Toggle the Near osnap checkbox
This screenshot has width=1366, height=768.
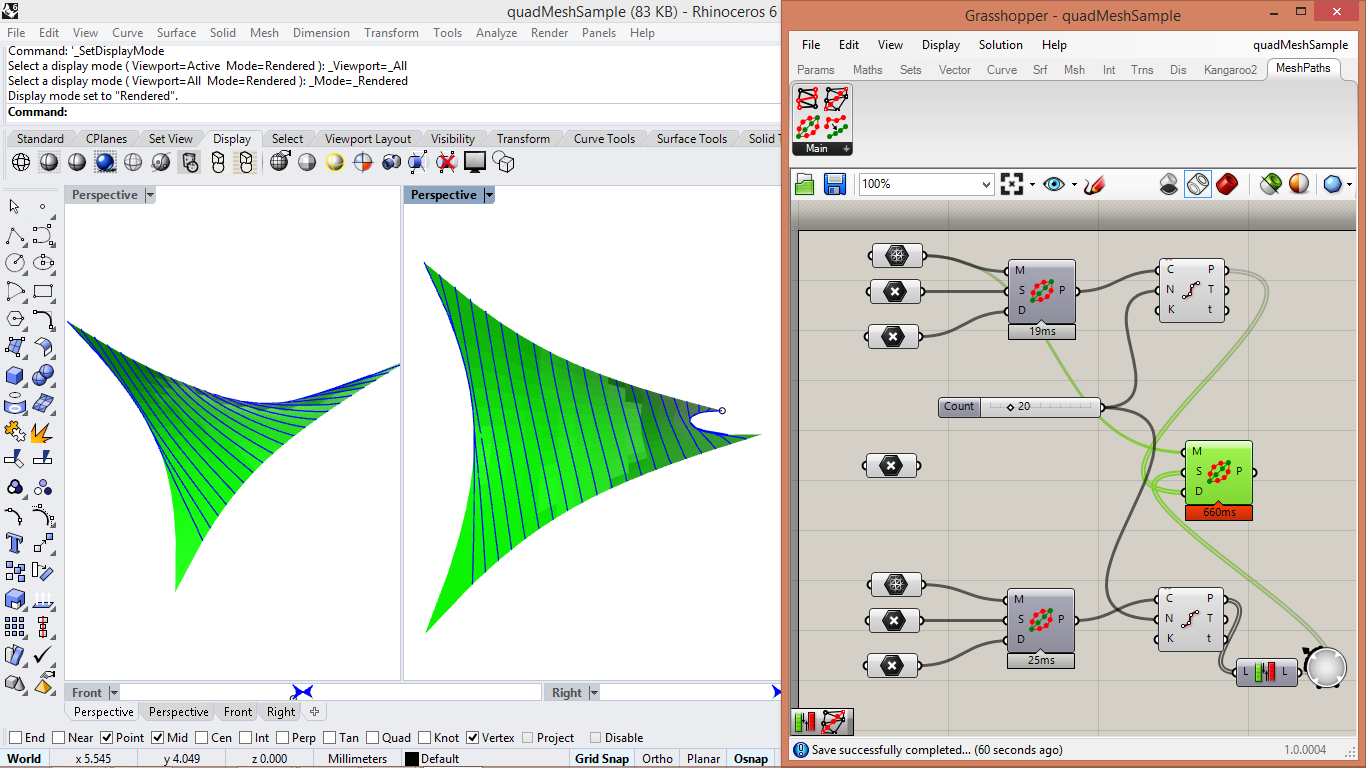tap(59, 738)
